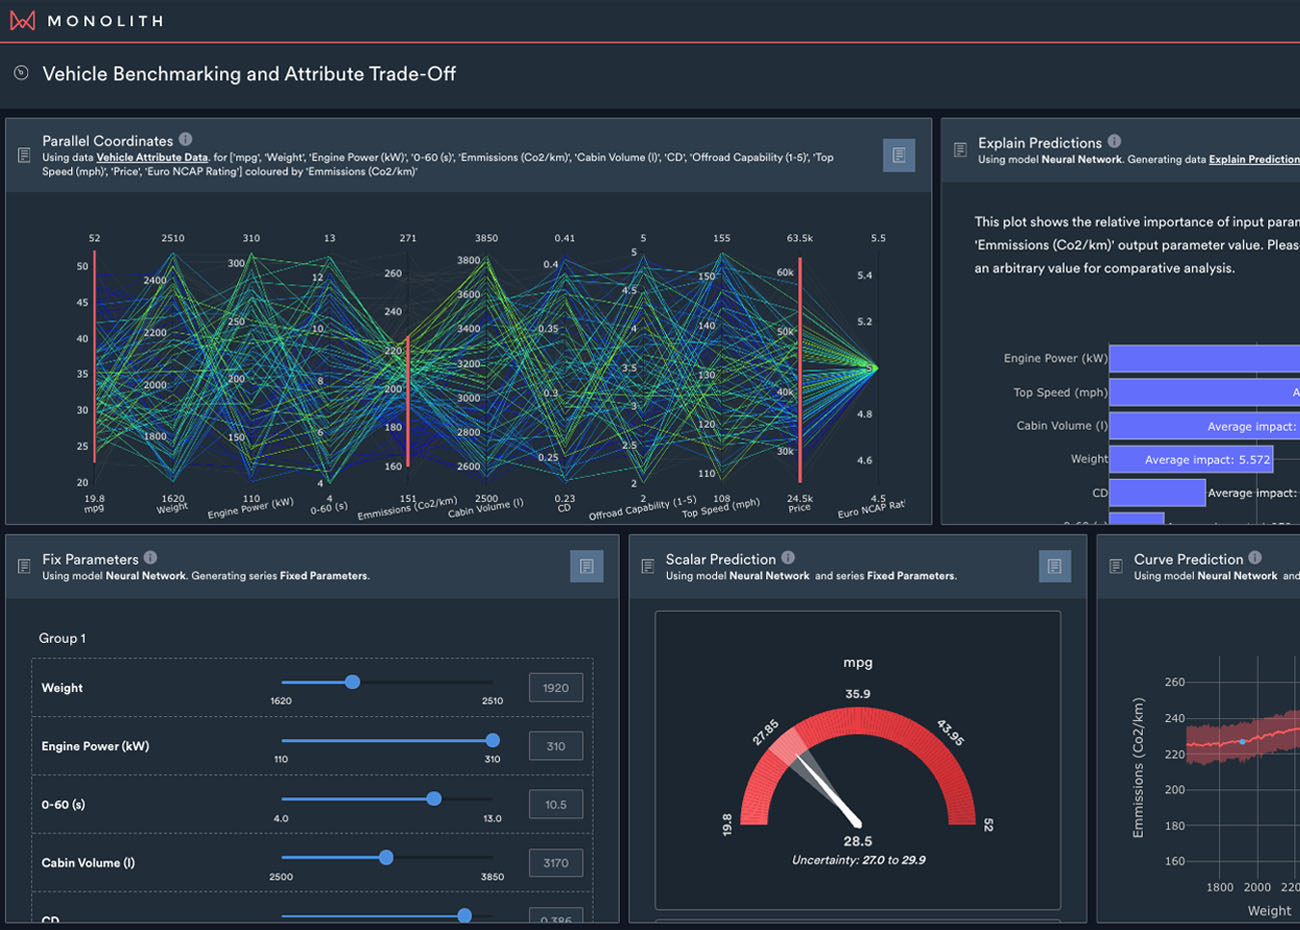
Task: Click Cabin Volume value field showing 3170
Action: pyautogui.click(x=556, y=862)
